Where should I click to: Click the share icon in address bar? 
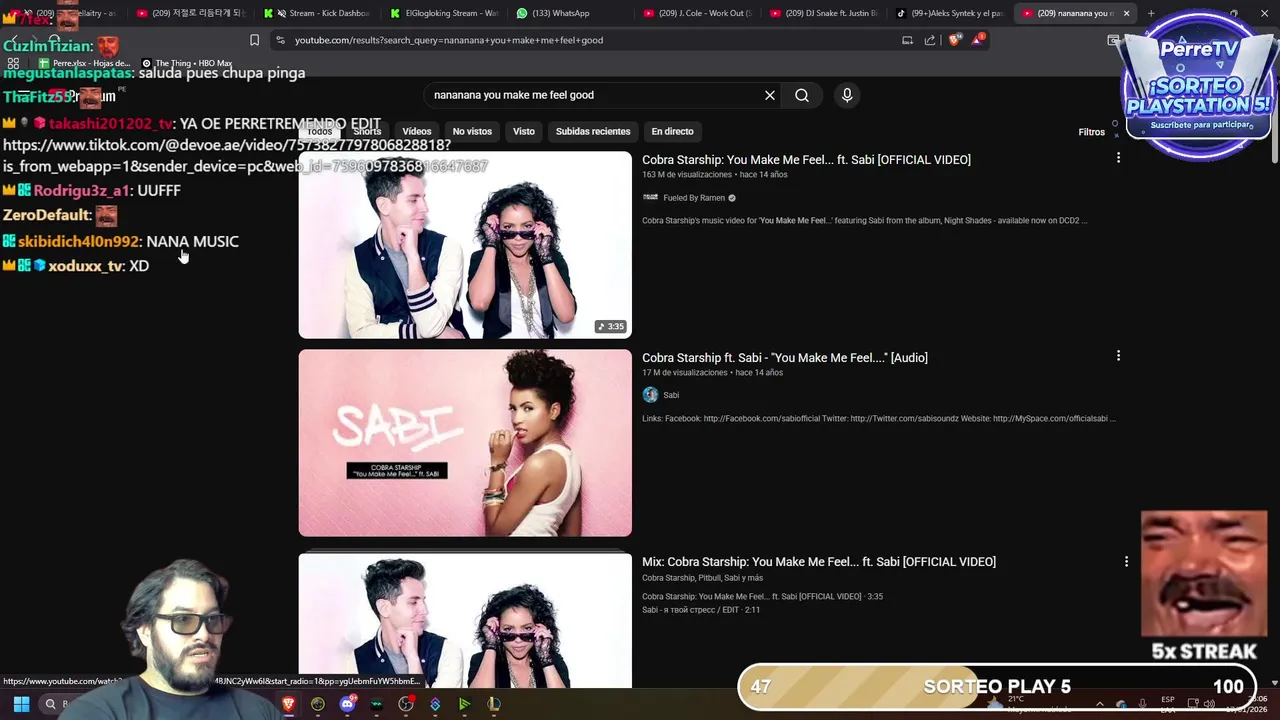click(930, 40)
